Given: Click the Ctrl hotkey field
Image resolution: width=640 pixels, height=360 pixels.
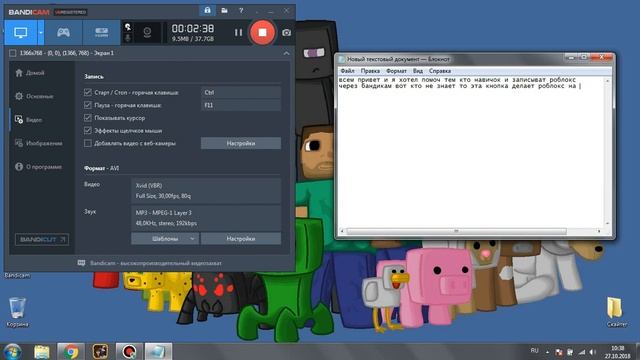Looking at the screenshot, I should (x=241, y=93).
